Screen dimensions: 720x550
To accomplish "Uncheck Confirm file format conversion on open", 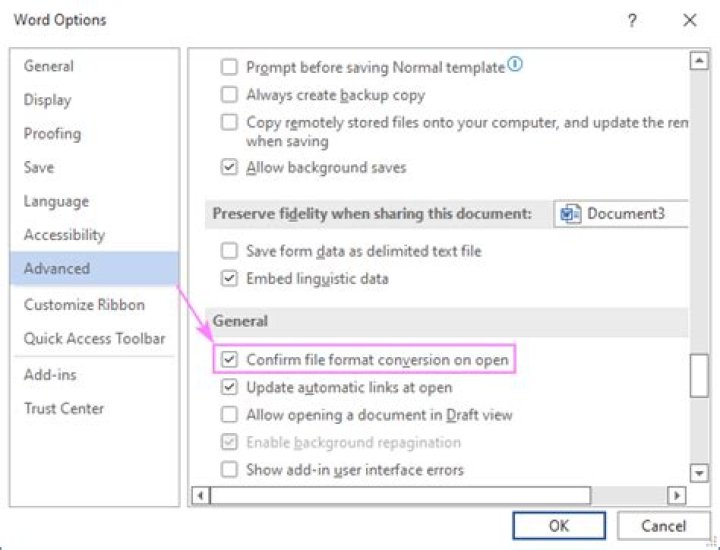I will [x=229, y=359].
